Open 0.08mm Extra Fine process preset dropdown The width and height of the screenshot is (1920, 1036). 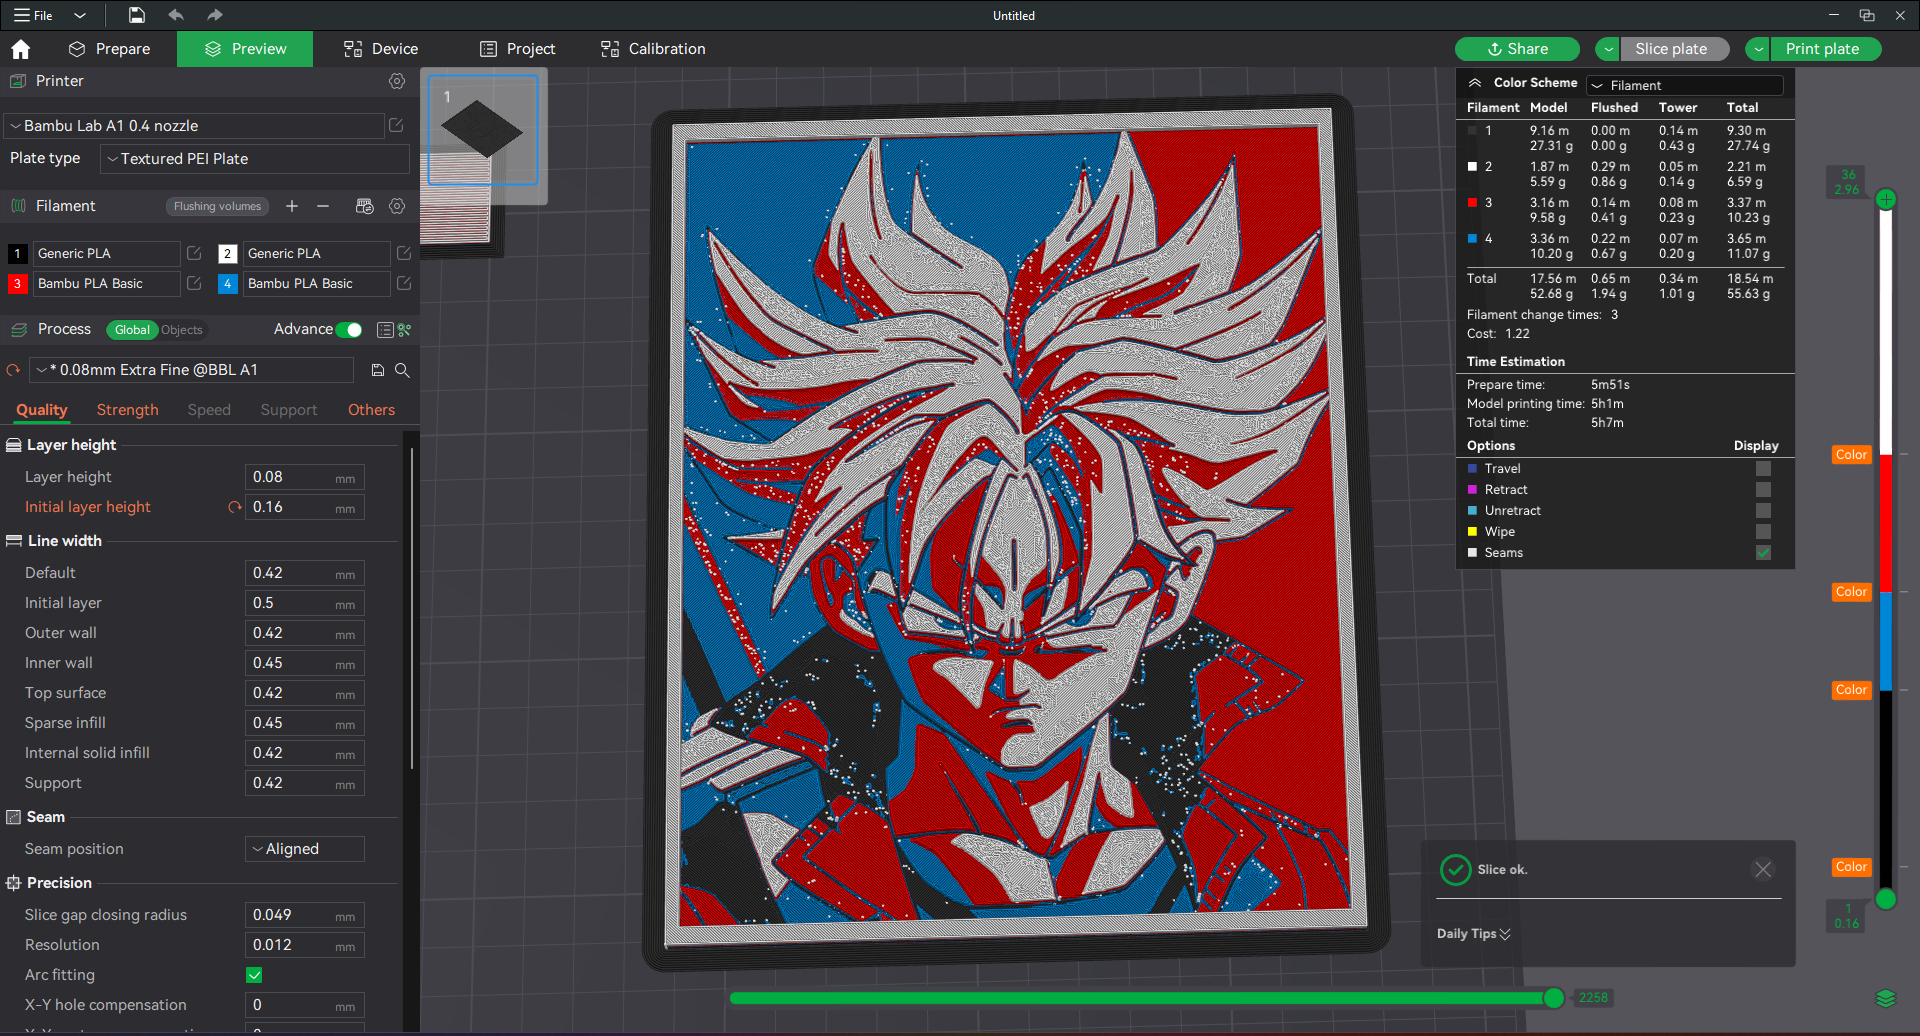point(192,370)
